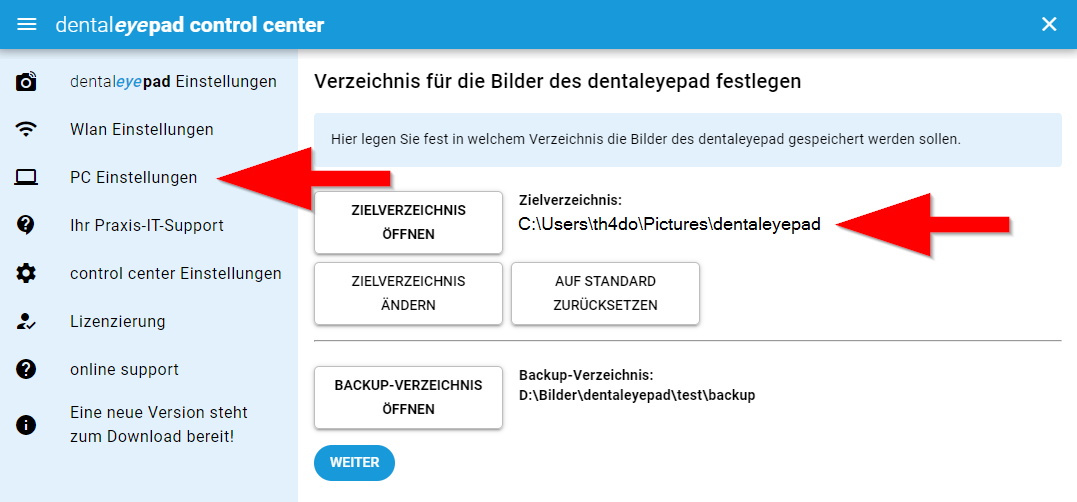Screen dimensions: 1077x502
Task: Select the new version download notice
Action: pyautogui.click(x=159, y=425)
